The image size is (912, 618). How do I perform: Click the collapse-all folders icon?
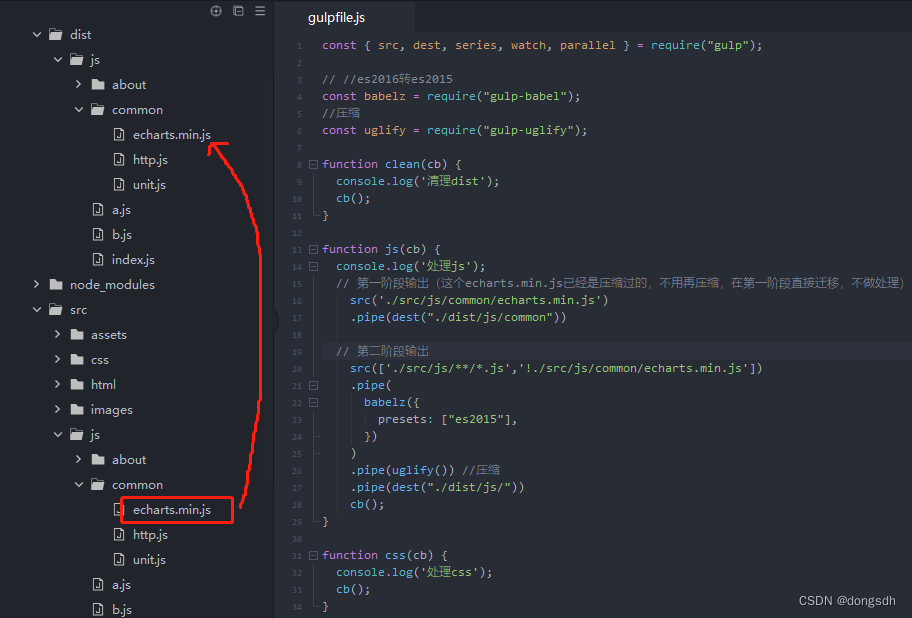pyautogui.click(x=237, y=9)
